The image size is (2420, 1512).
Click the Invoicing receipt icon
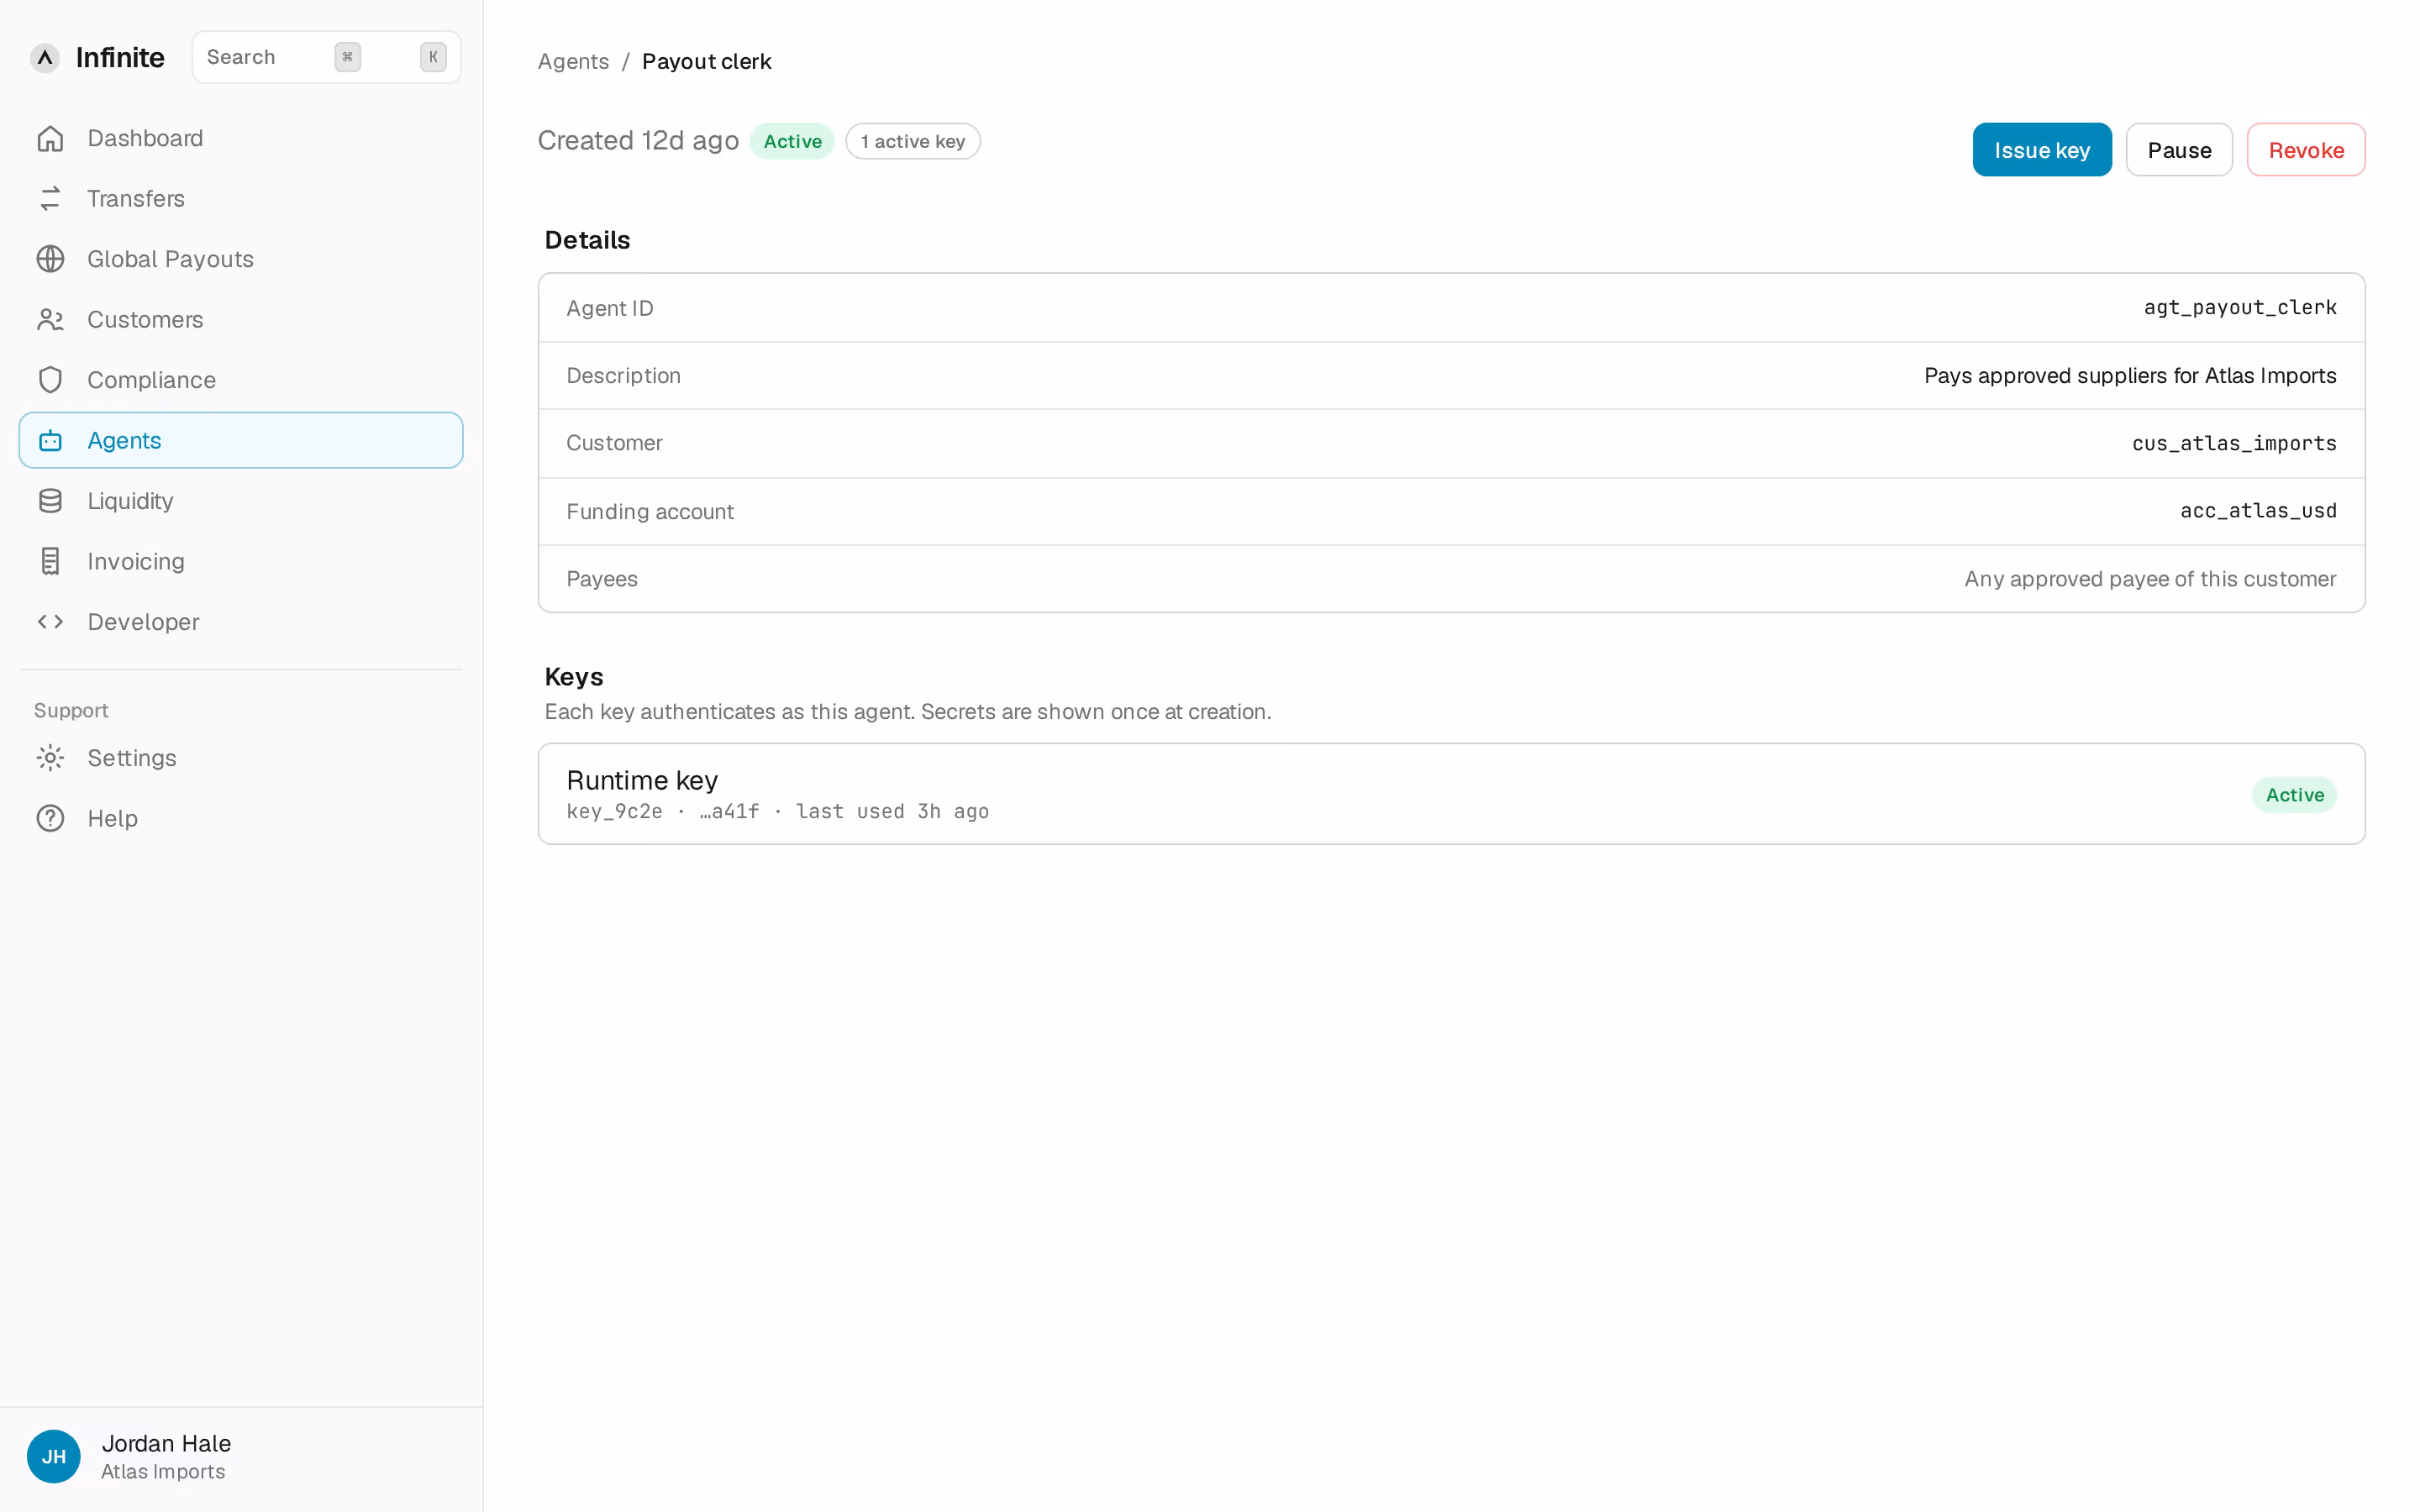point(50,561)
